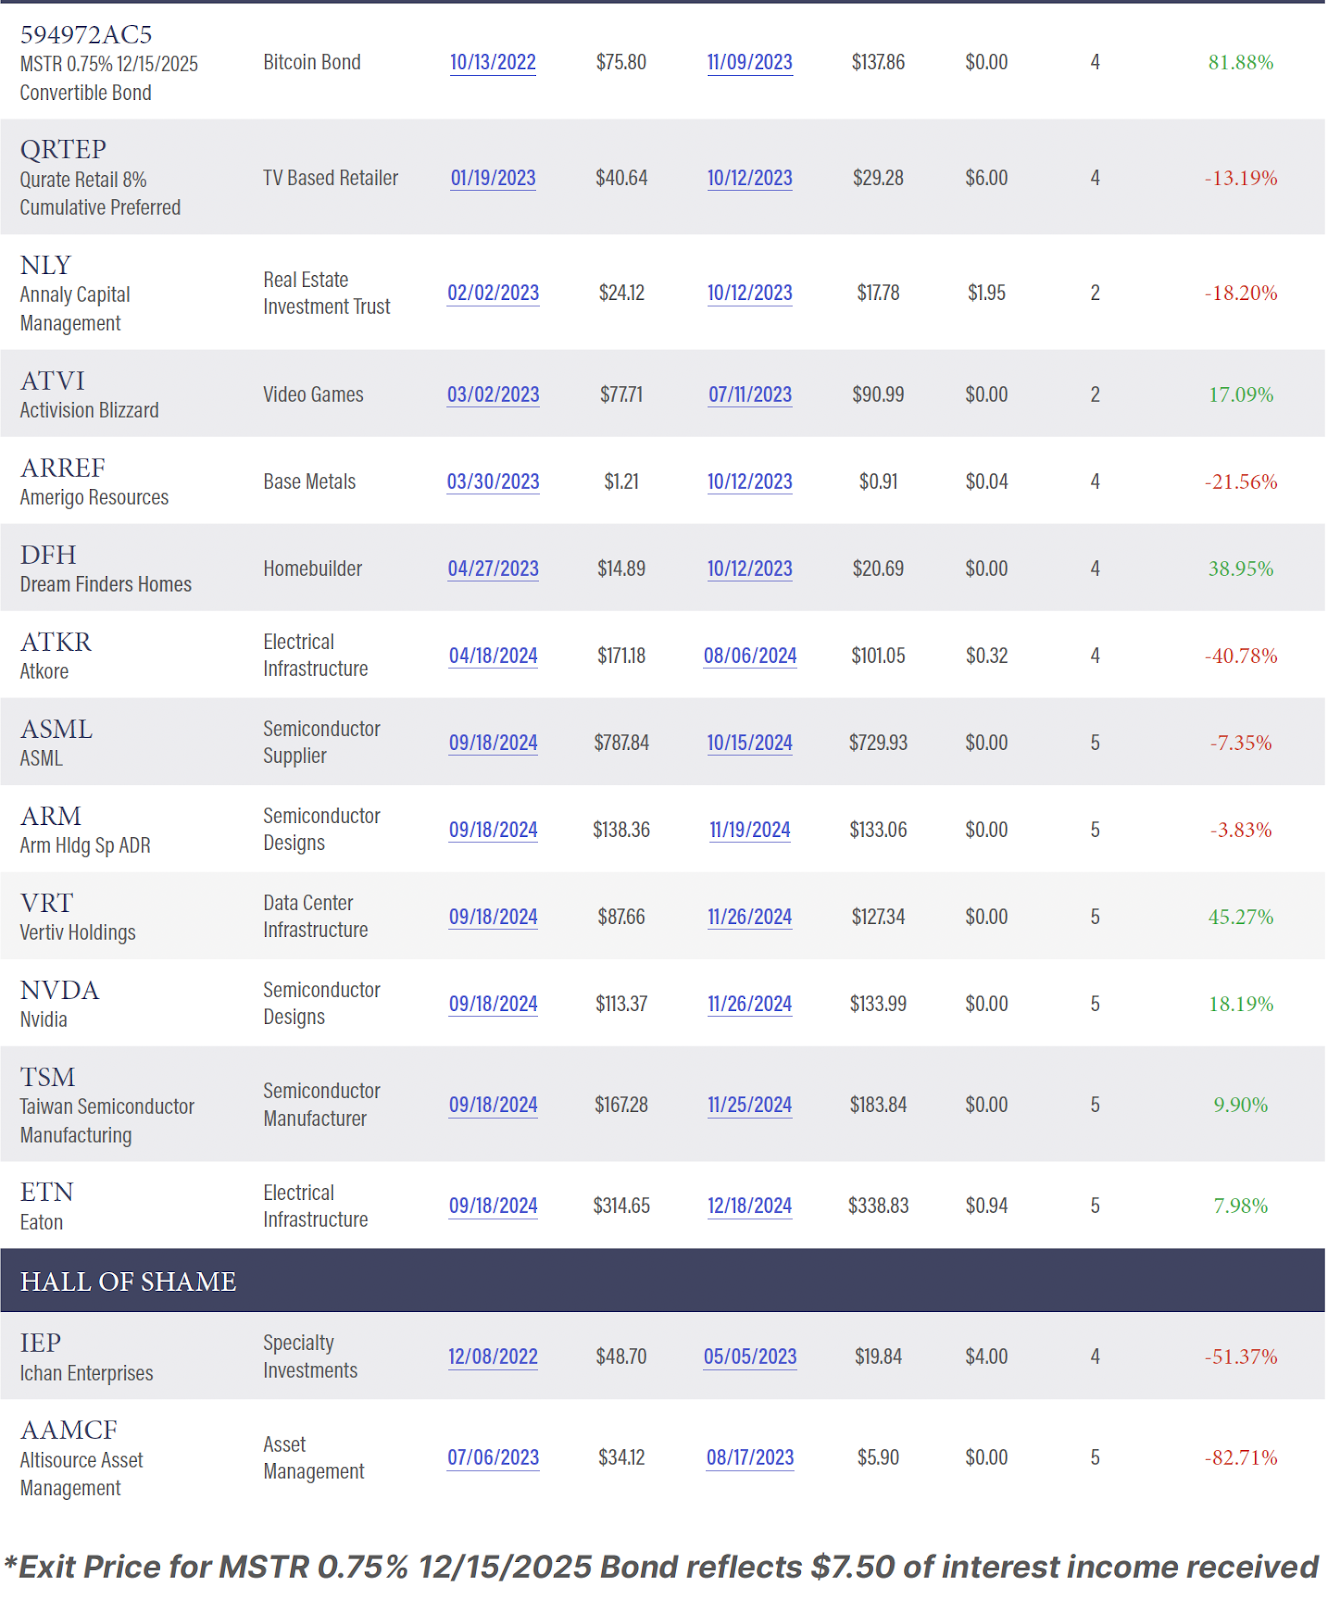
Task: Click the NLY ticker symbol
Action: coord(46,266)
